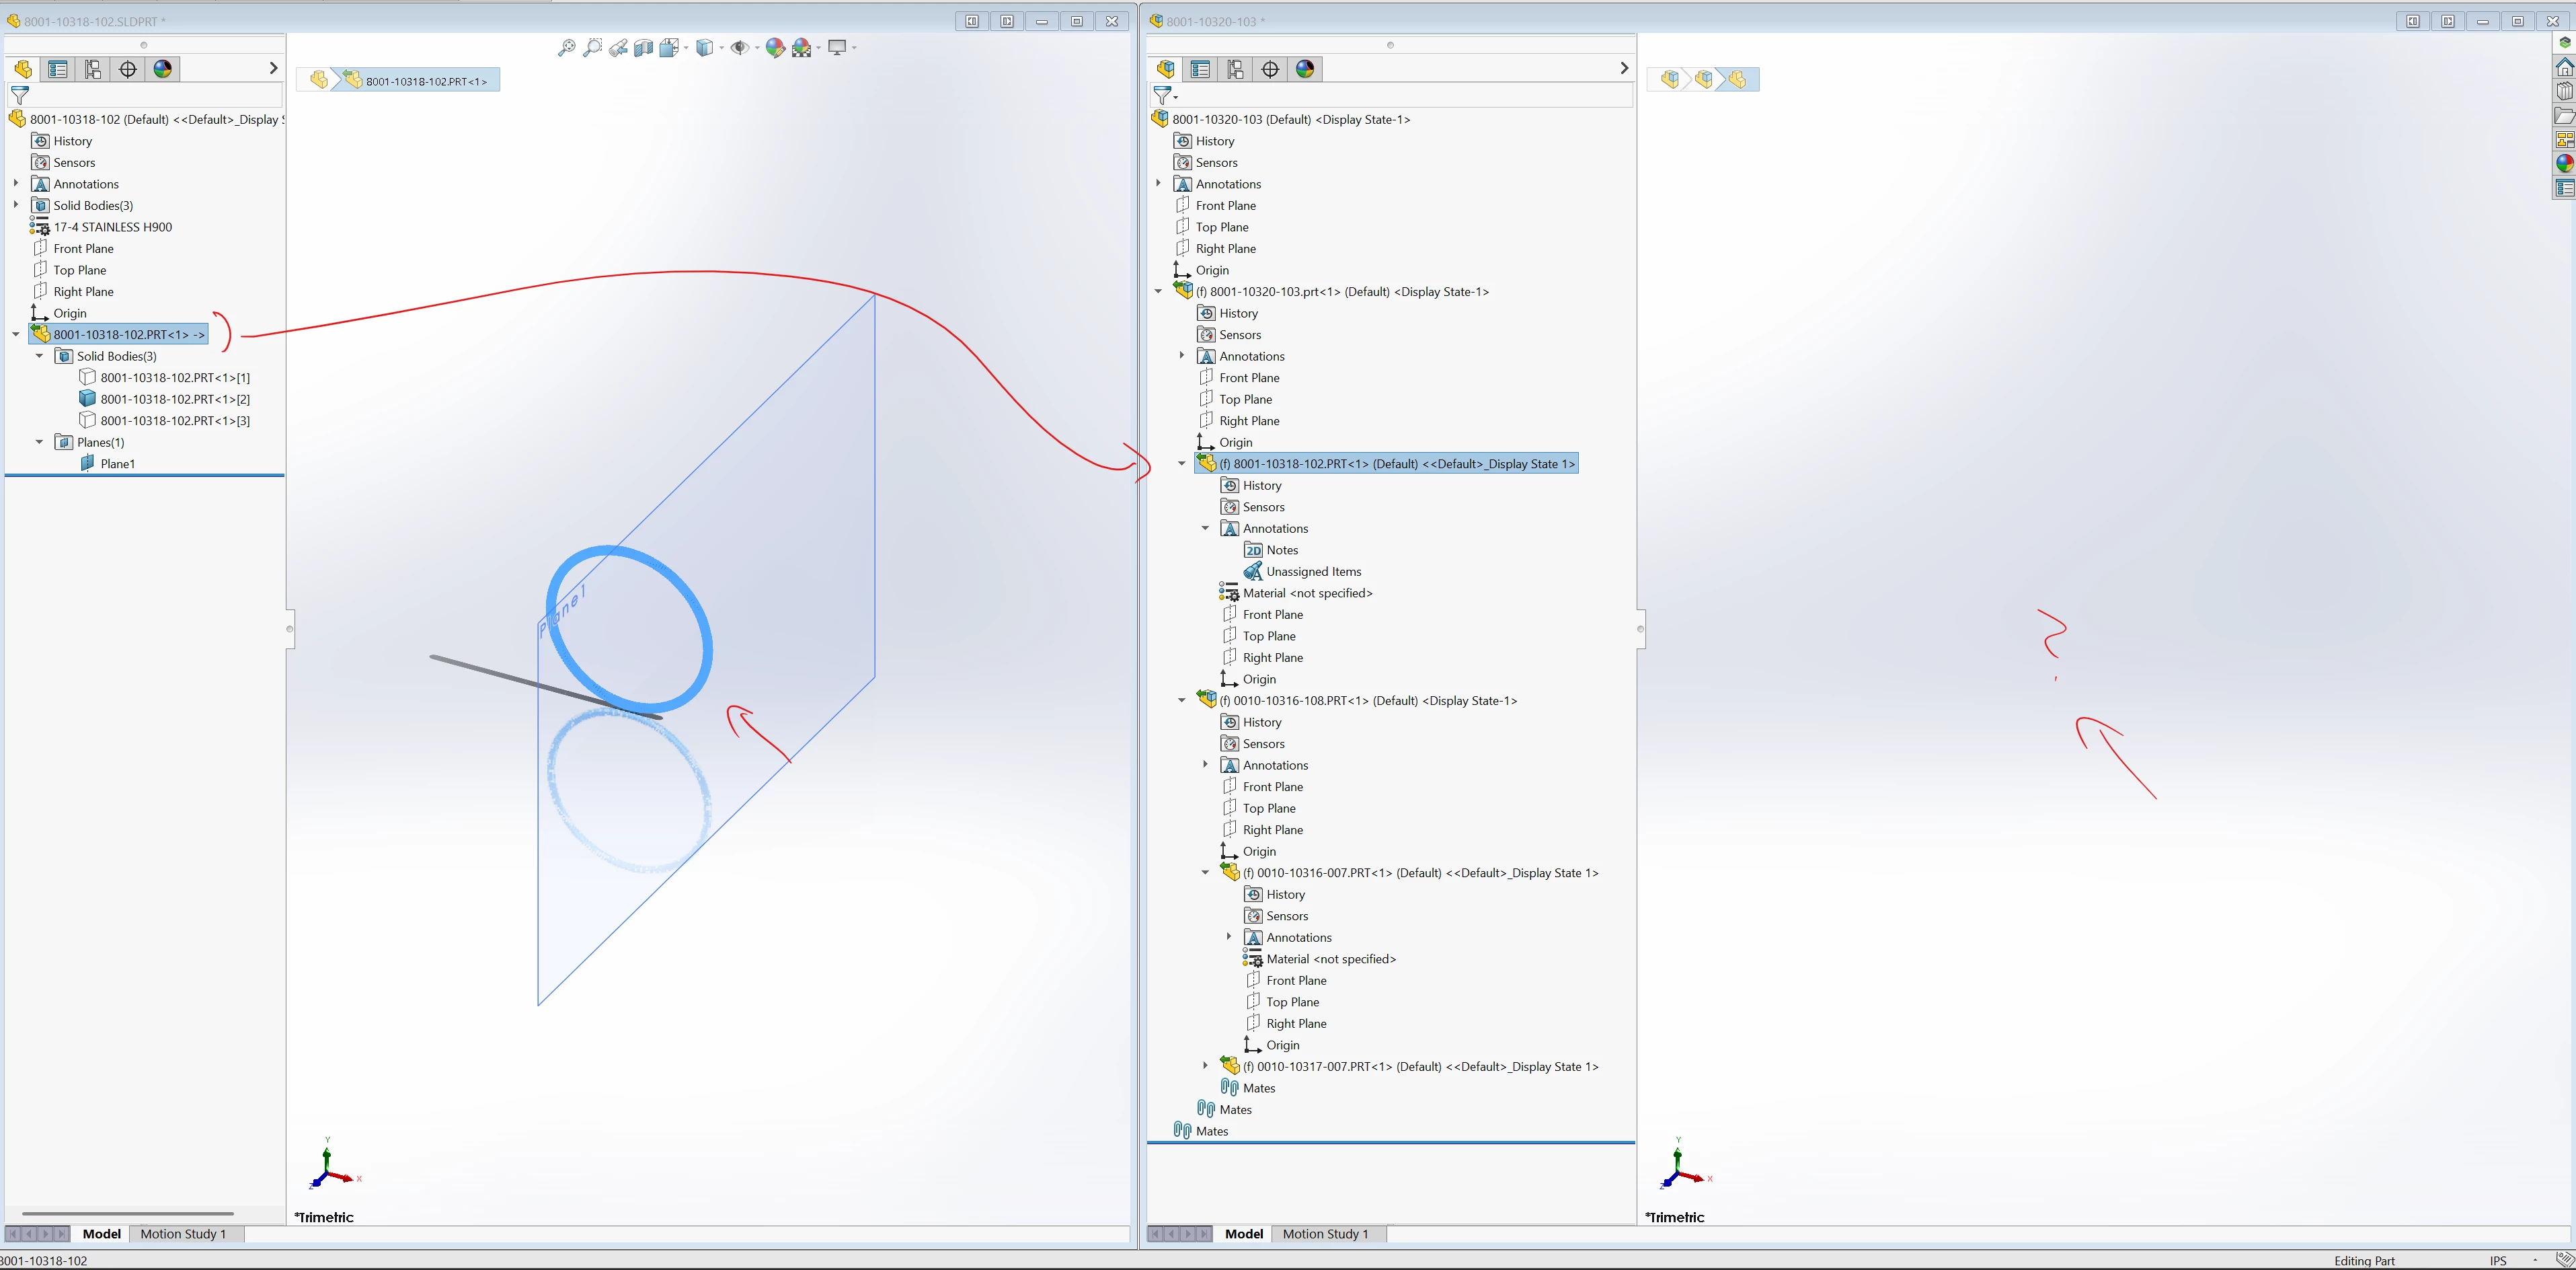
Task: Open SOLIDWORKS Resources home icon
Action: pos(2564,67)
